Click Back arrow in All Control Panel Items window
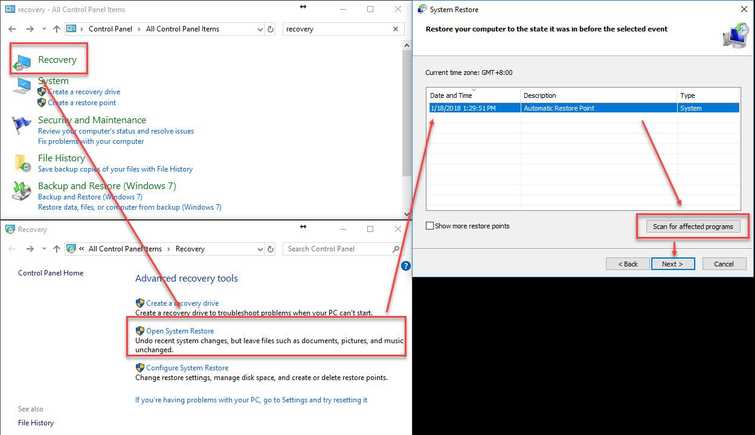The image size is (755, 435). pos(13,29)
